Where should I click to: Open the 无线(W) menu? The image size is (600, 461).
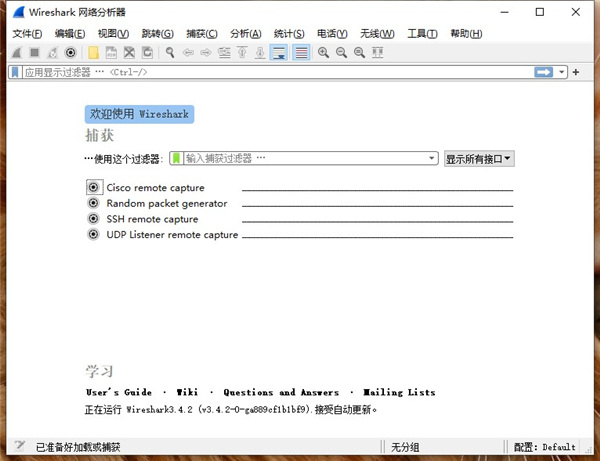[377, 34]
